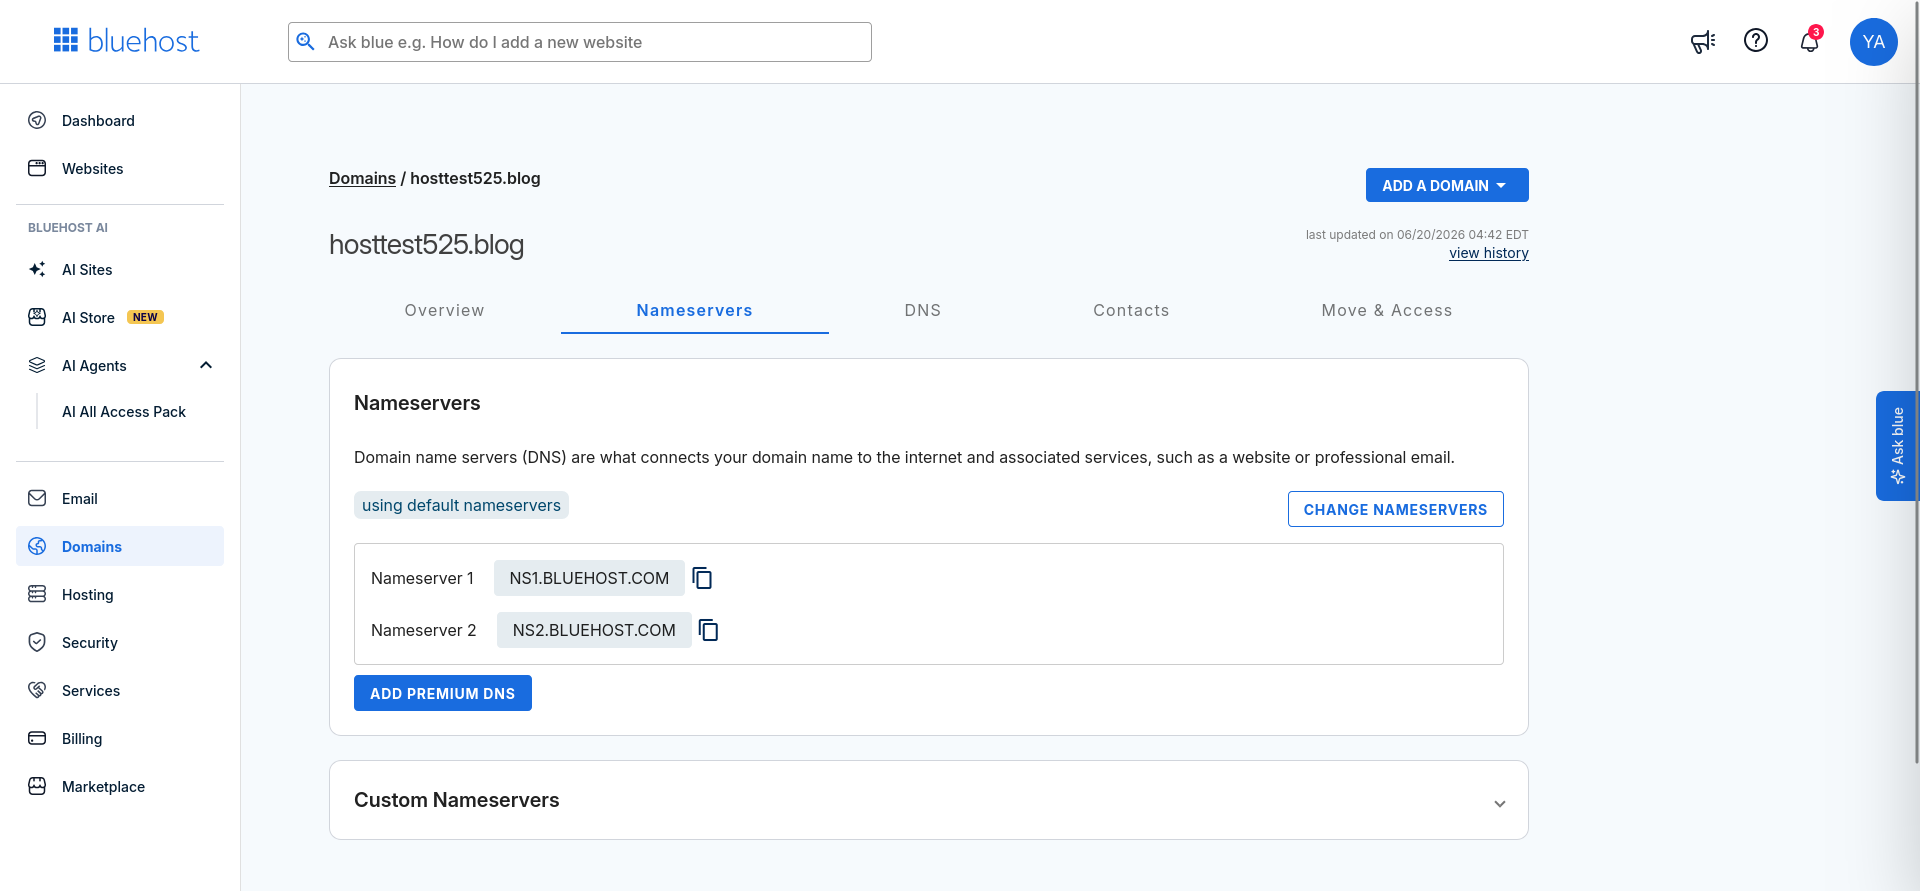Click the search magnifier icon
The width and height of the screenshot is (1920, 891).
coord(306,42)
